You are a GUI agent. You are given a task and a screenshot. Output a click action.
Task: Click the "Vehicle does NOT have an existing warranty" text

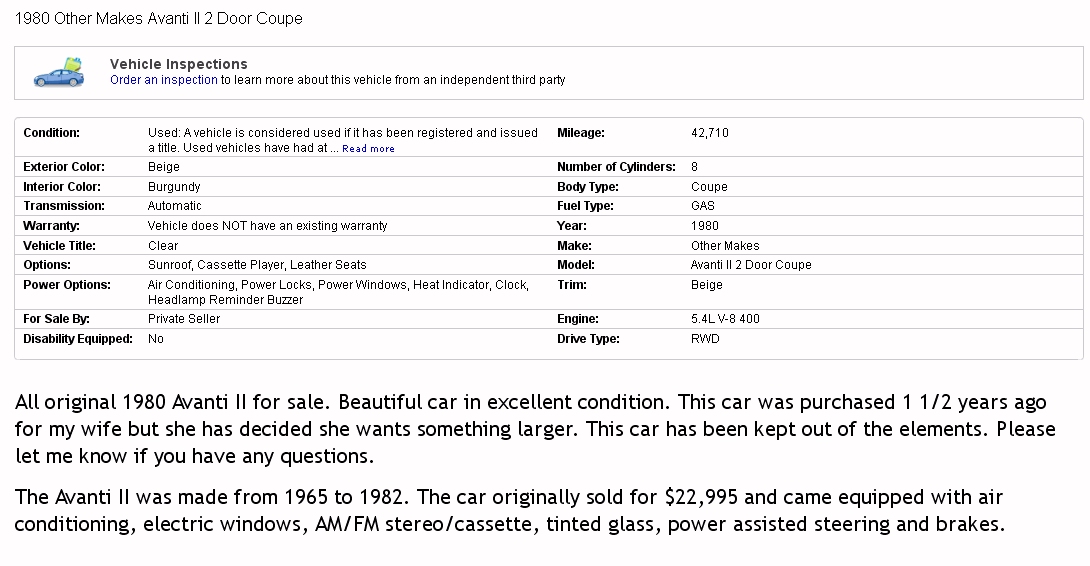click(x=267, y=226)
